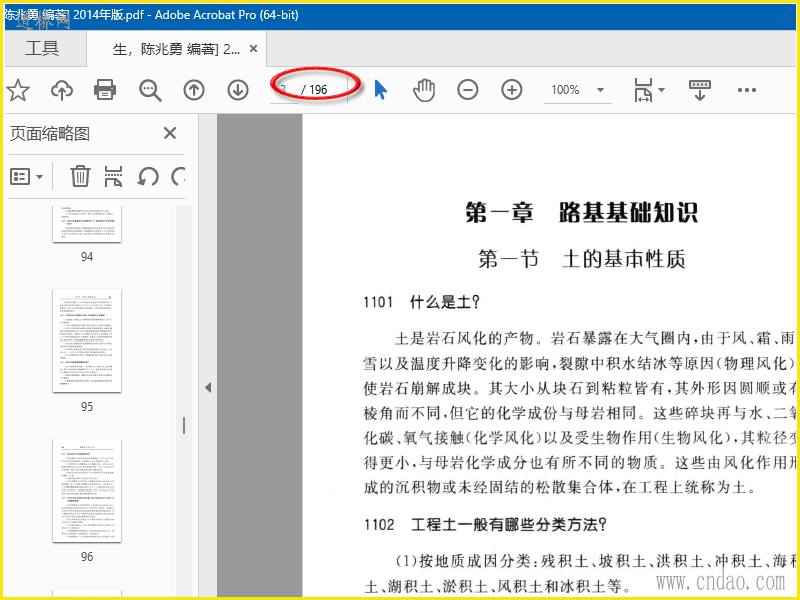800x600 pixels.
Task: Click the fit page width icon
Action: [x=643, y=90]
